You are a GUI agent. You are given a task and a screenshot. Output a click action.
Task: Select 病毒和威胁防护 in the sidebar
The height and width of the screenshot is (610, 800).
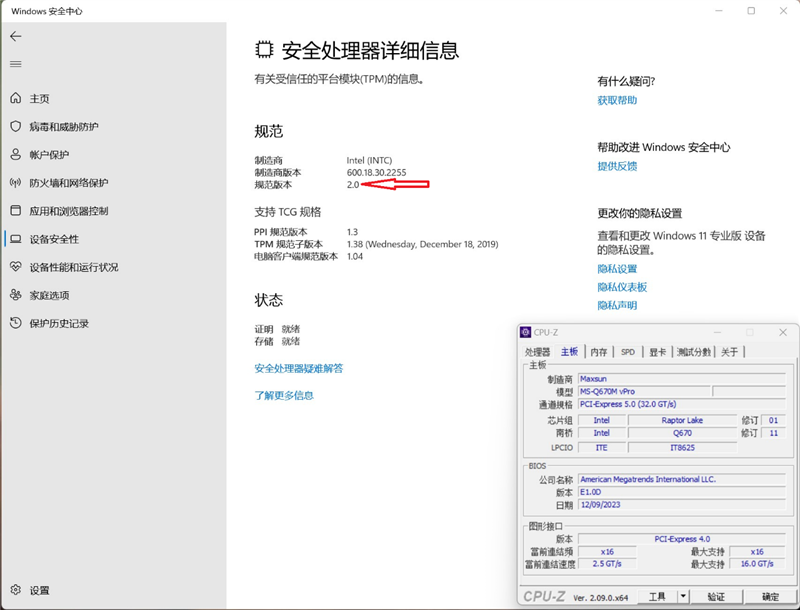pyautogui.click(x=64, y=126)
